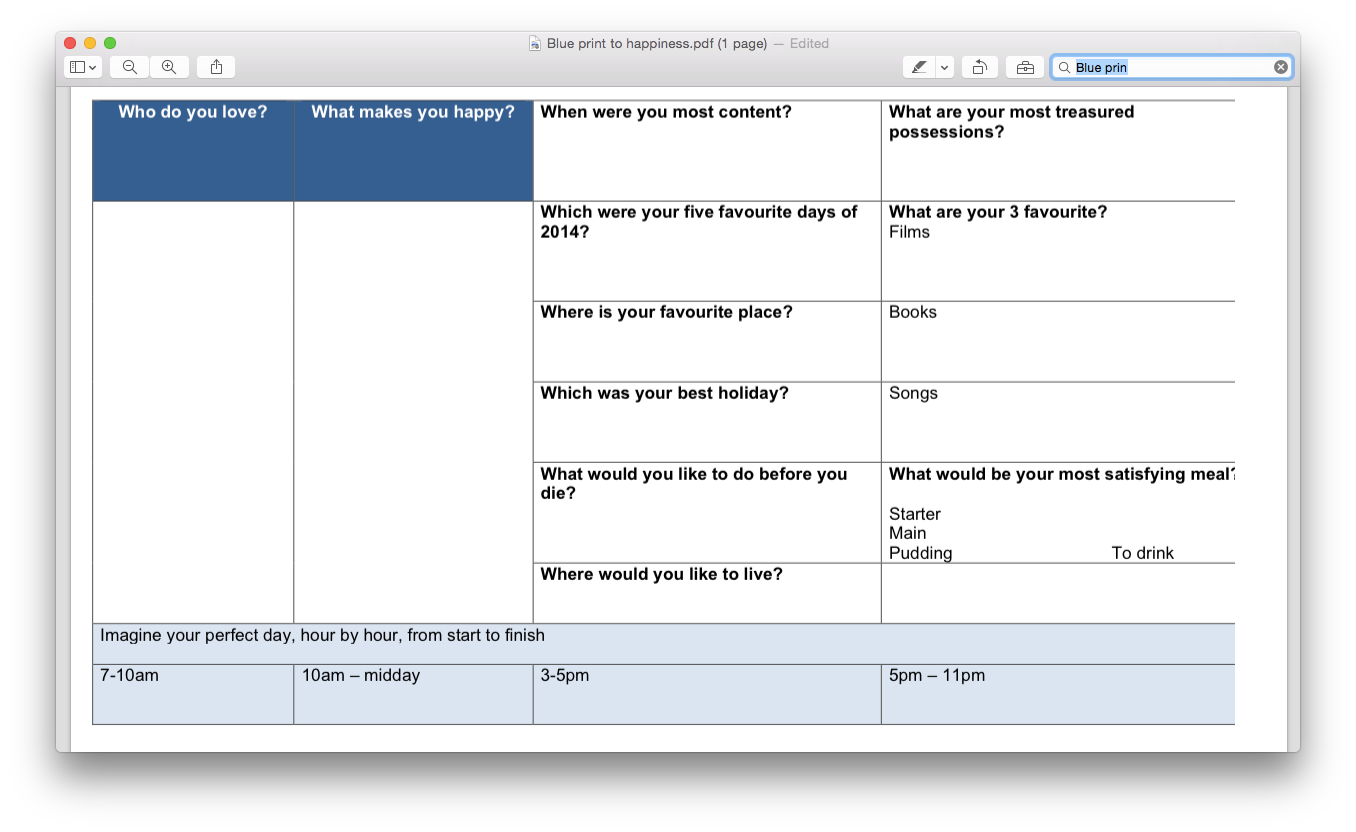Click the Where is your favourite place? cell
This screenshot has height=832, width=1356.
point(707,341)
